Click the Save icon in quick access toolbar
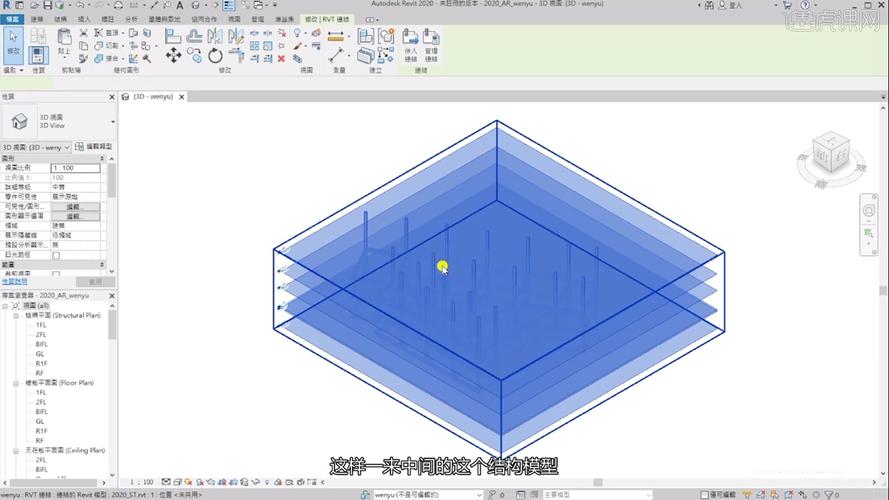The width and height of the screenshot is (889, 500). point(48,5)
